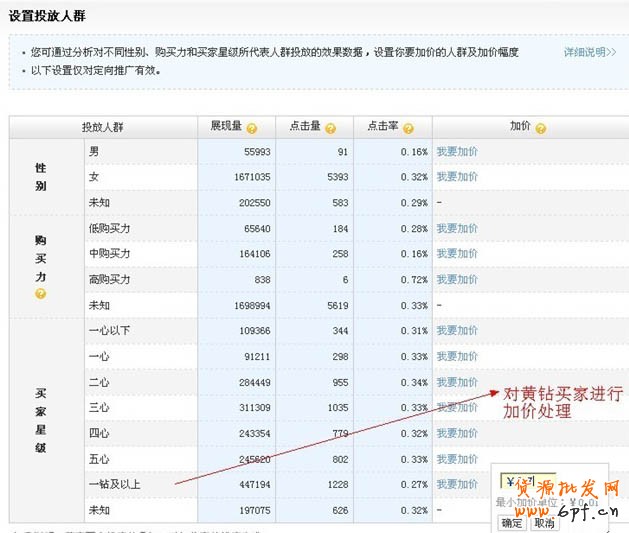Click the 中购买力 row label
This screenshot has width=629, height=533.
110,254
